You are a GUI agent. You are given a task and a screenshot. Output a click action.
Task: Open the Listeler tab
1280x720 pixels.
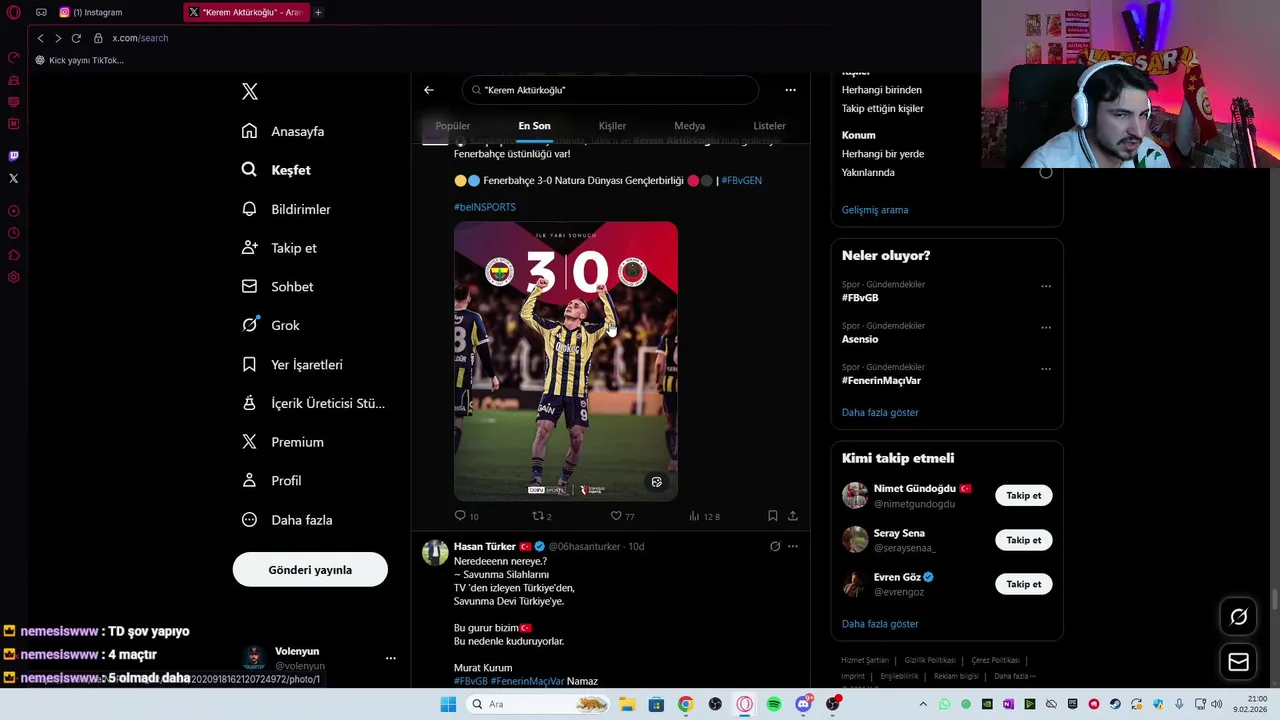(770, 126)
